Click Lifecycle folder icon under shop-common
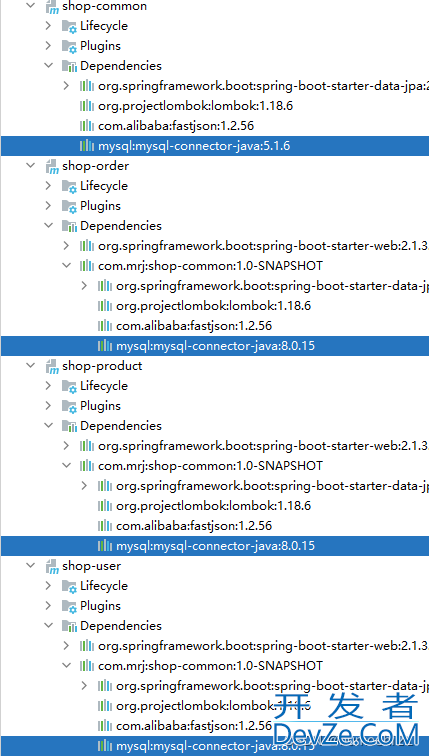 [69, 26]
